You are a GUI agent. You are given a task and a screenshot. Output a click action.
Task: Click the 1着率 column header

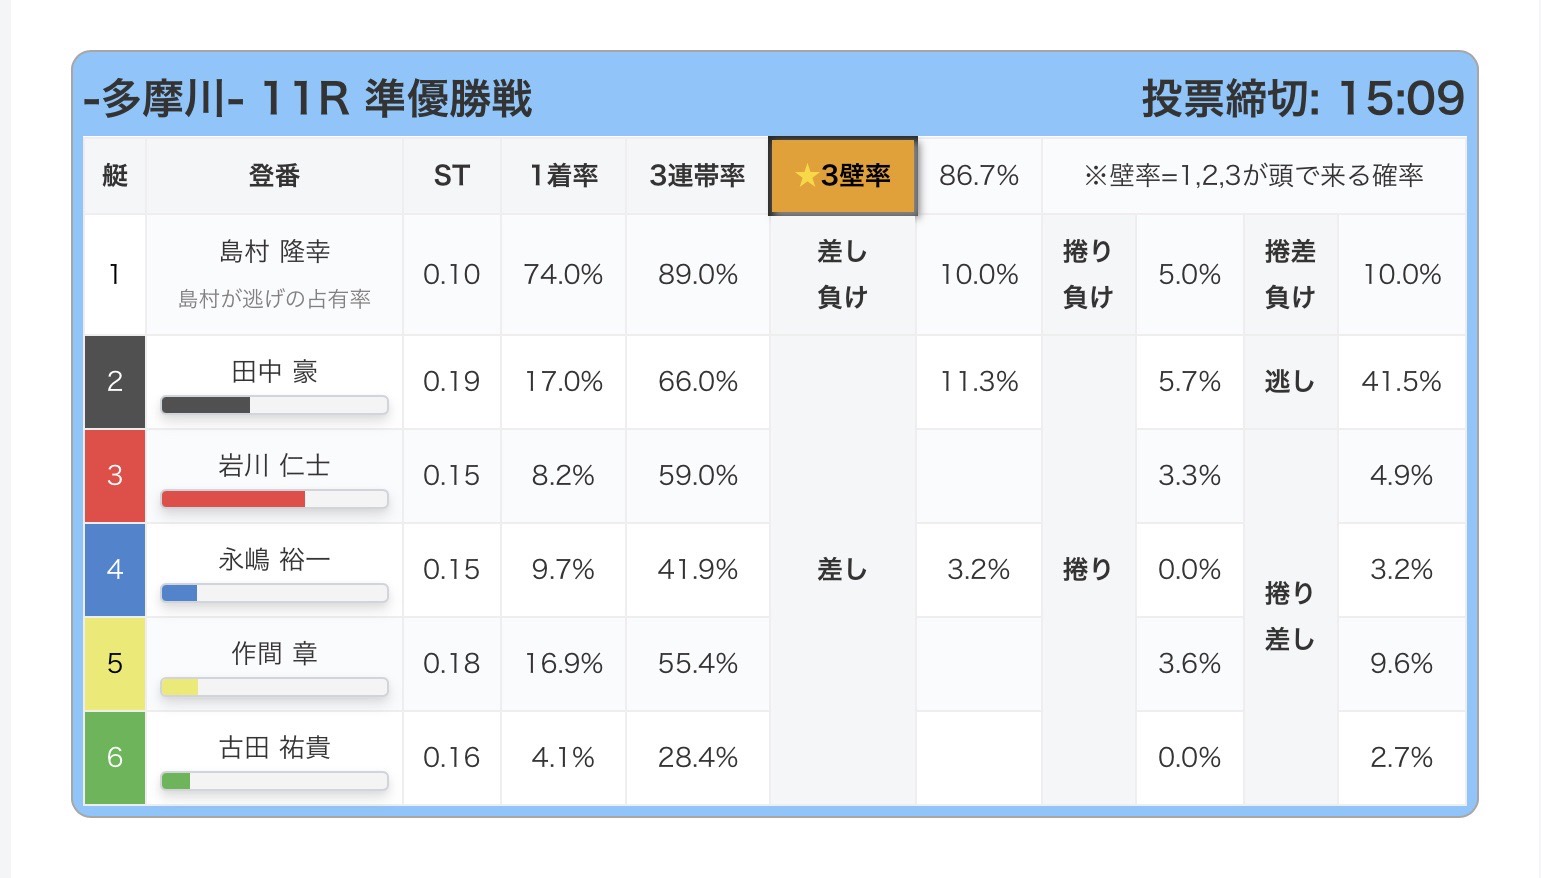tap(563, 176)
